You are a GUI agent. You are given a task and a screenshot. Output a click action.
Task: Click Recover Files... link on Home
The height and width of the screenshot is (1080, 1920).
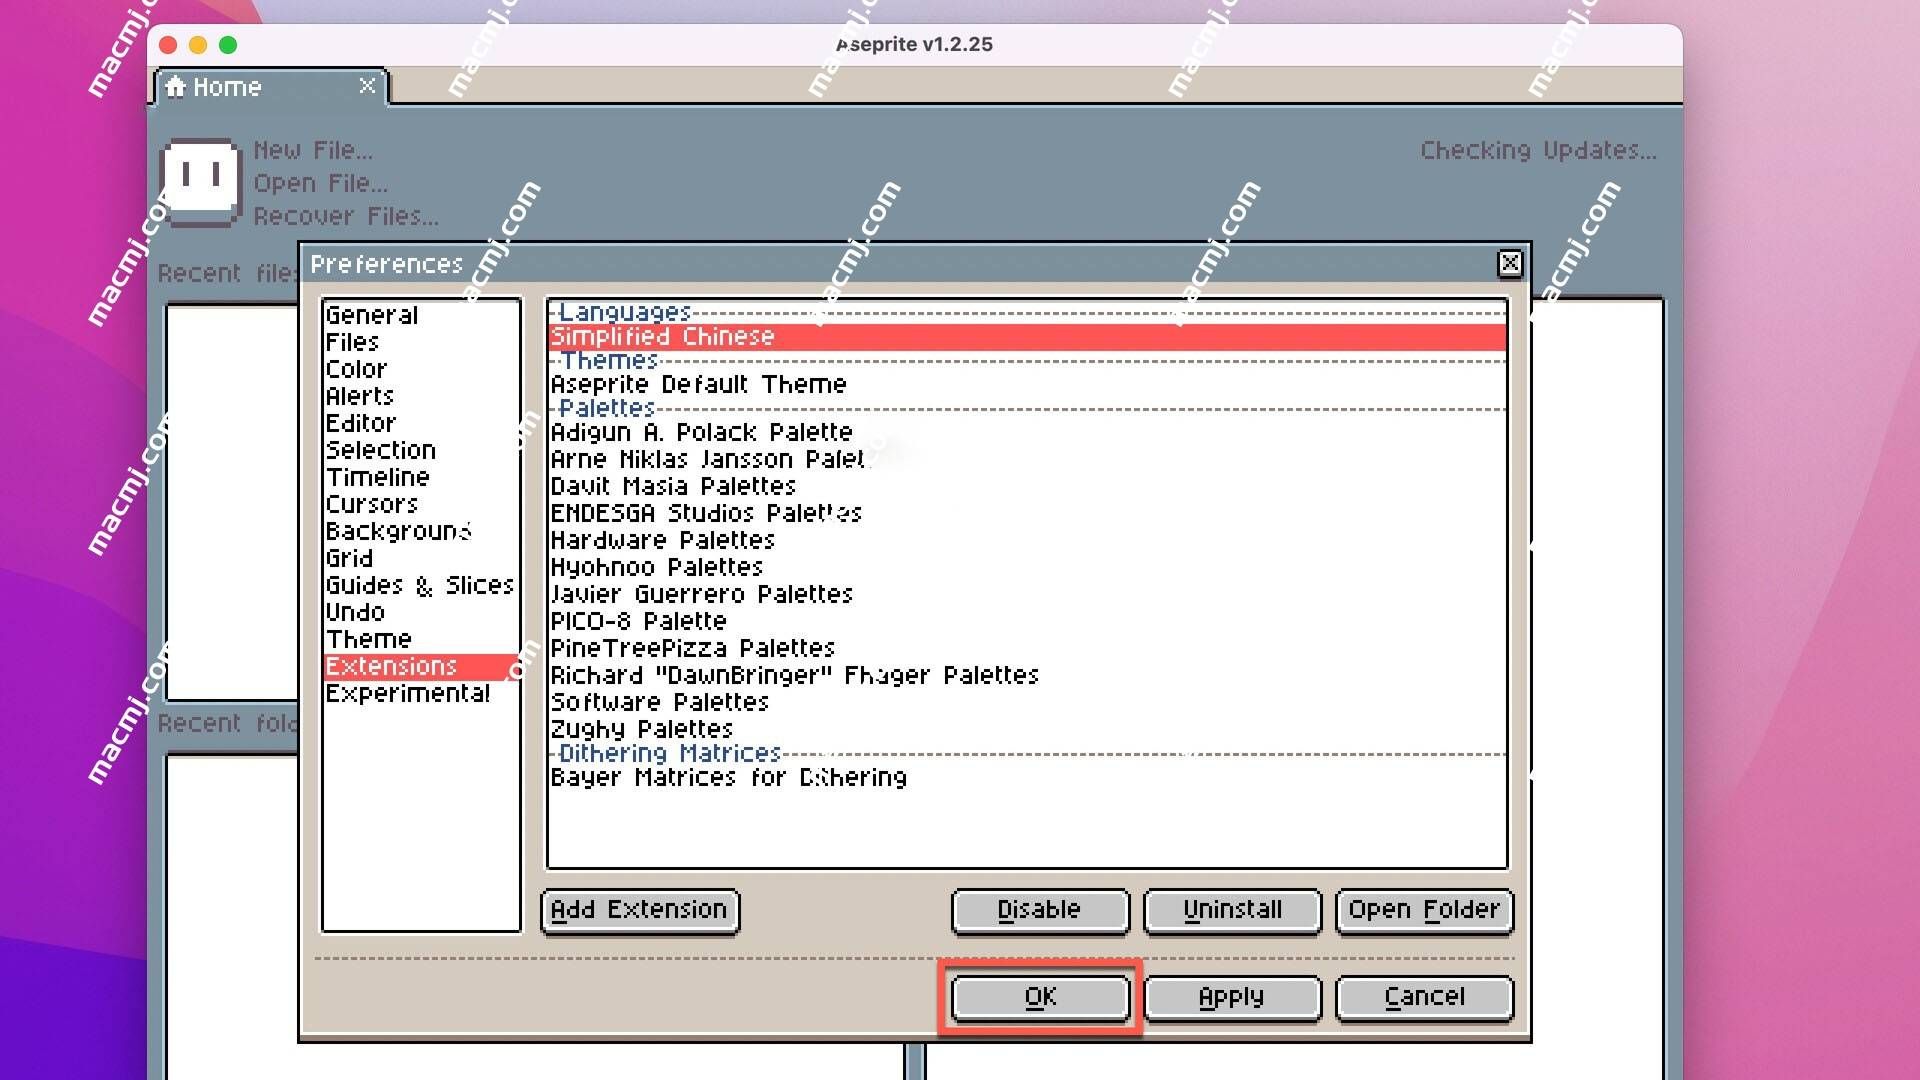(346, 216)
